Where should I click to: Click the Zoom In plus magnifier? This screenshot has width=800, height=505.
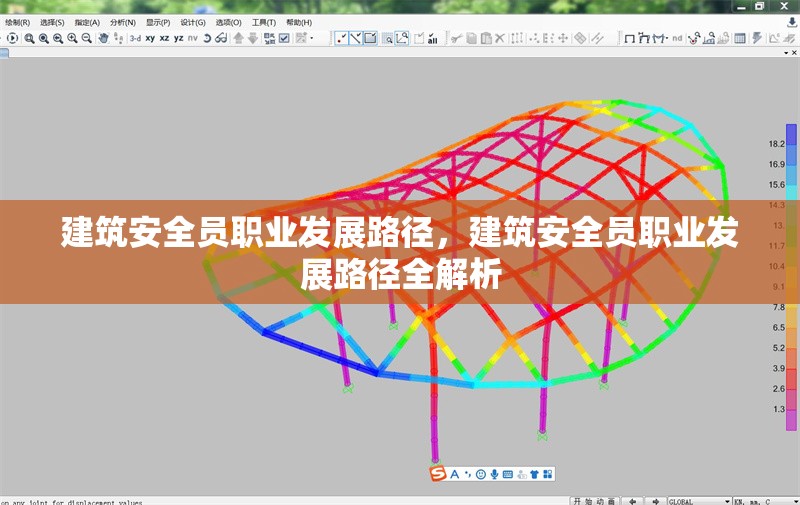click(x=72, y=38)
